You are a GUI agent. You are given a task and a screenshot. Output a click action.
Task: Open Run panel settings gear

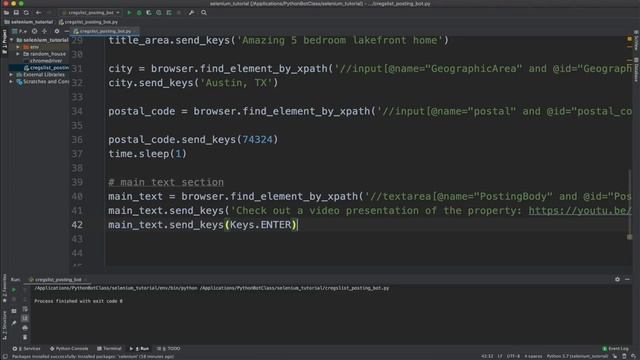pos(617,279)
